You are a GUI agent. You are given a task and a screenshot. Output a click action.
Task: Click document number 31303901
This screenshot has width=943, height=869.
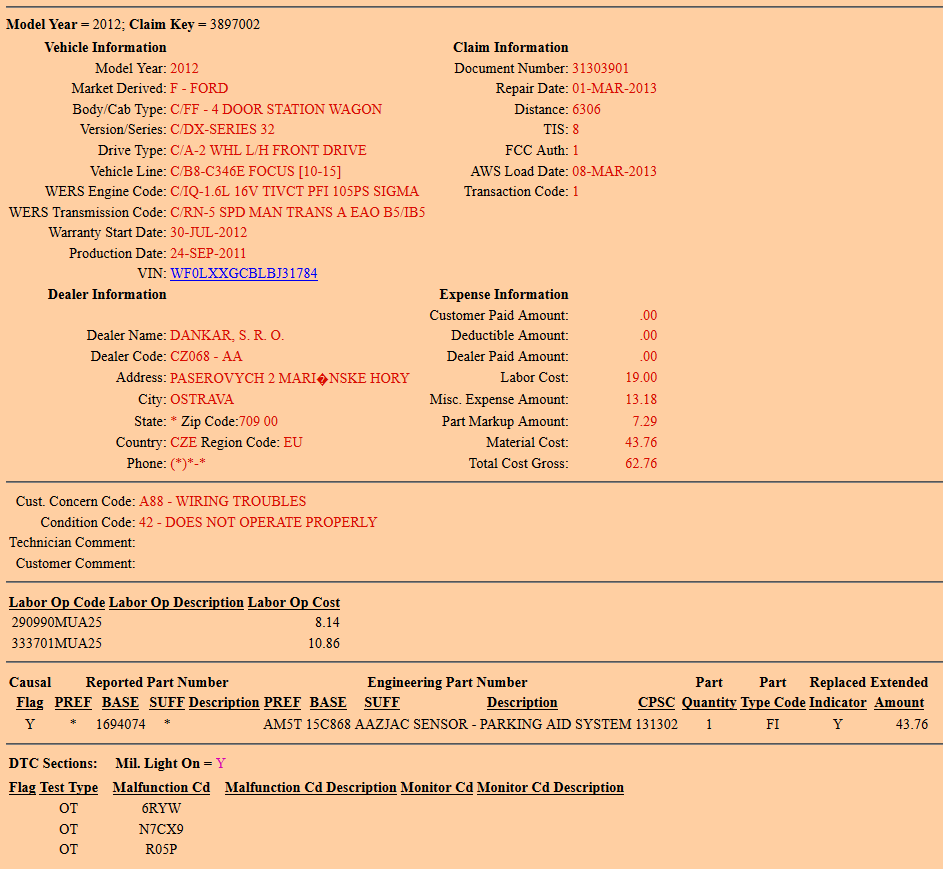(x=600, y=68)
